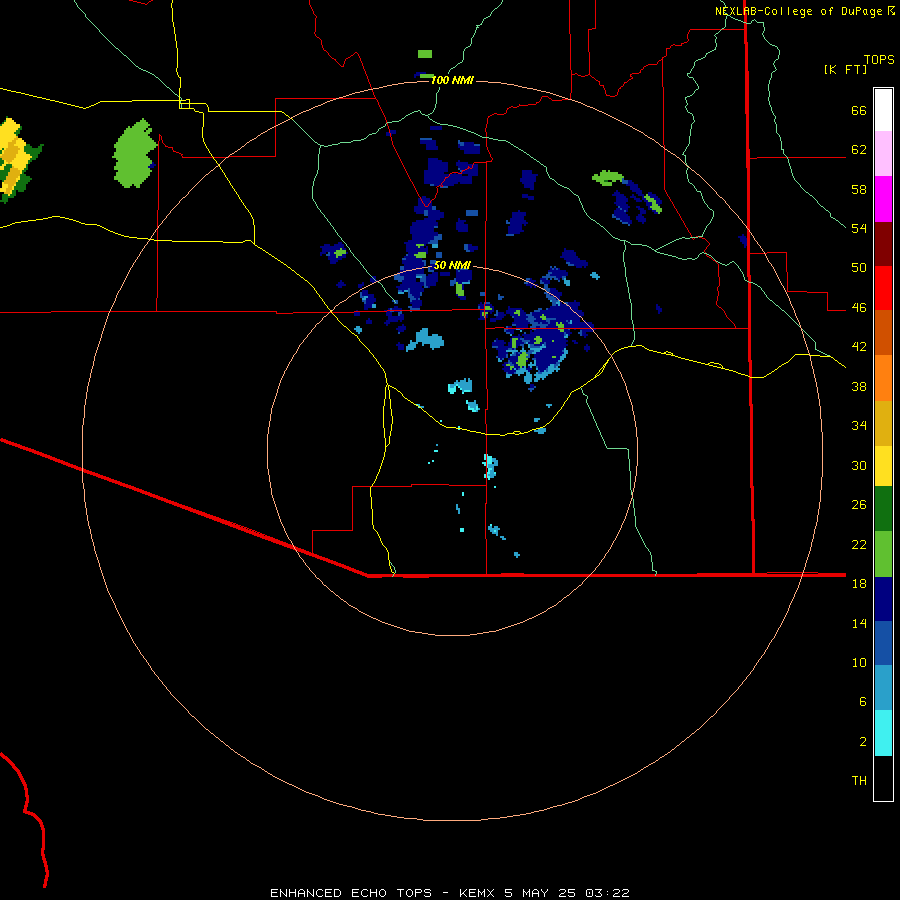This screenshot has width=900, height=900.
Task: Click the '30' legend value
Action: click(859, 465)
